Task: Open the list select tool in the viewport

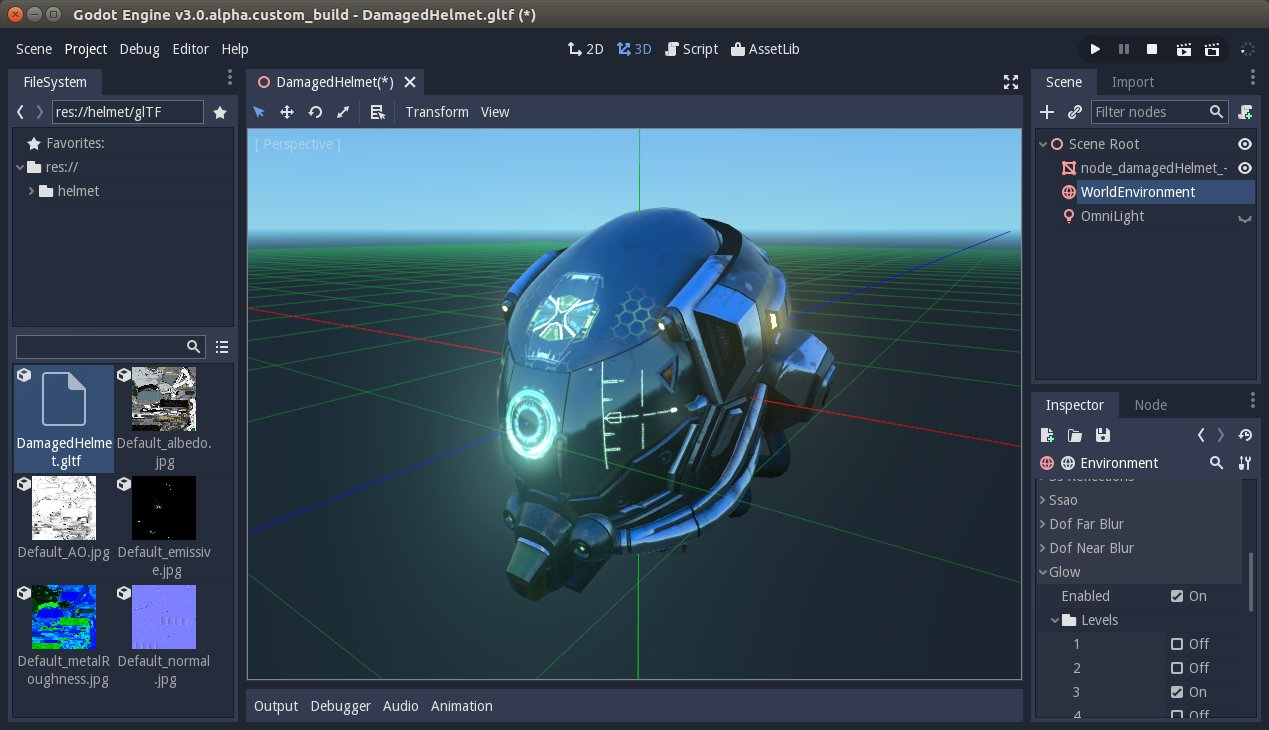Action: 379,112
